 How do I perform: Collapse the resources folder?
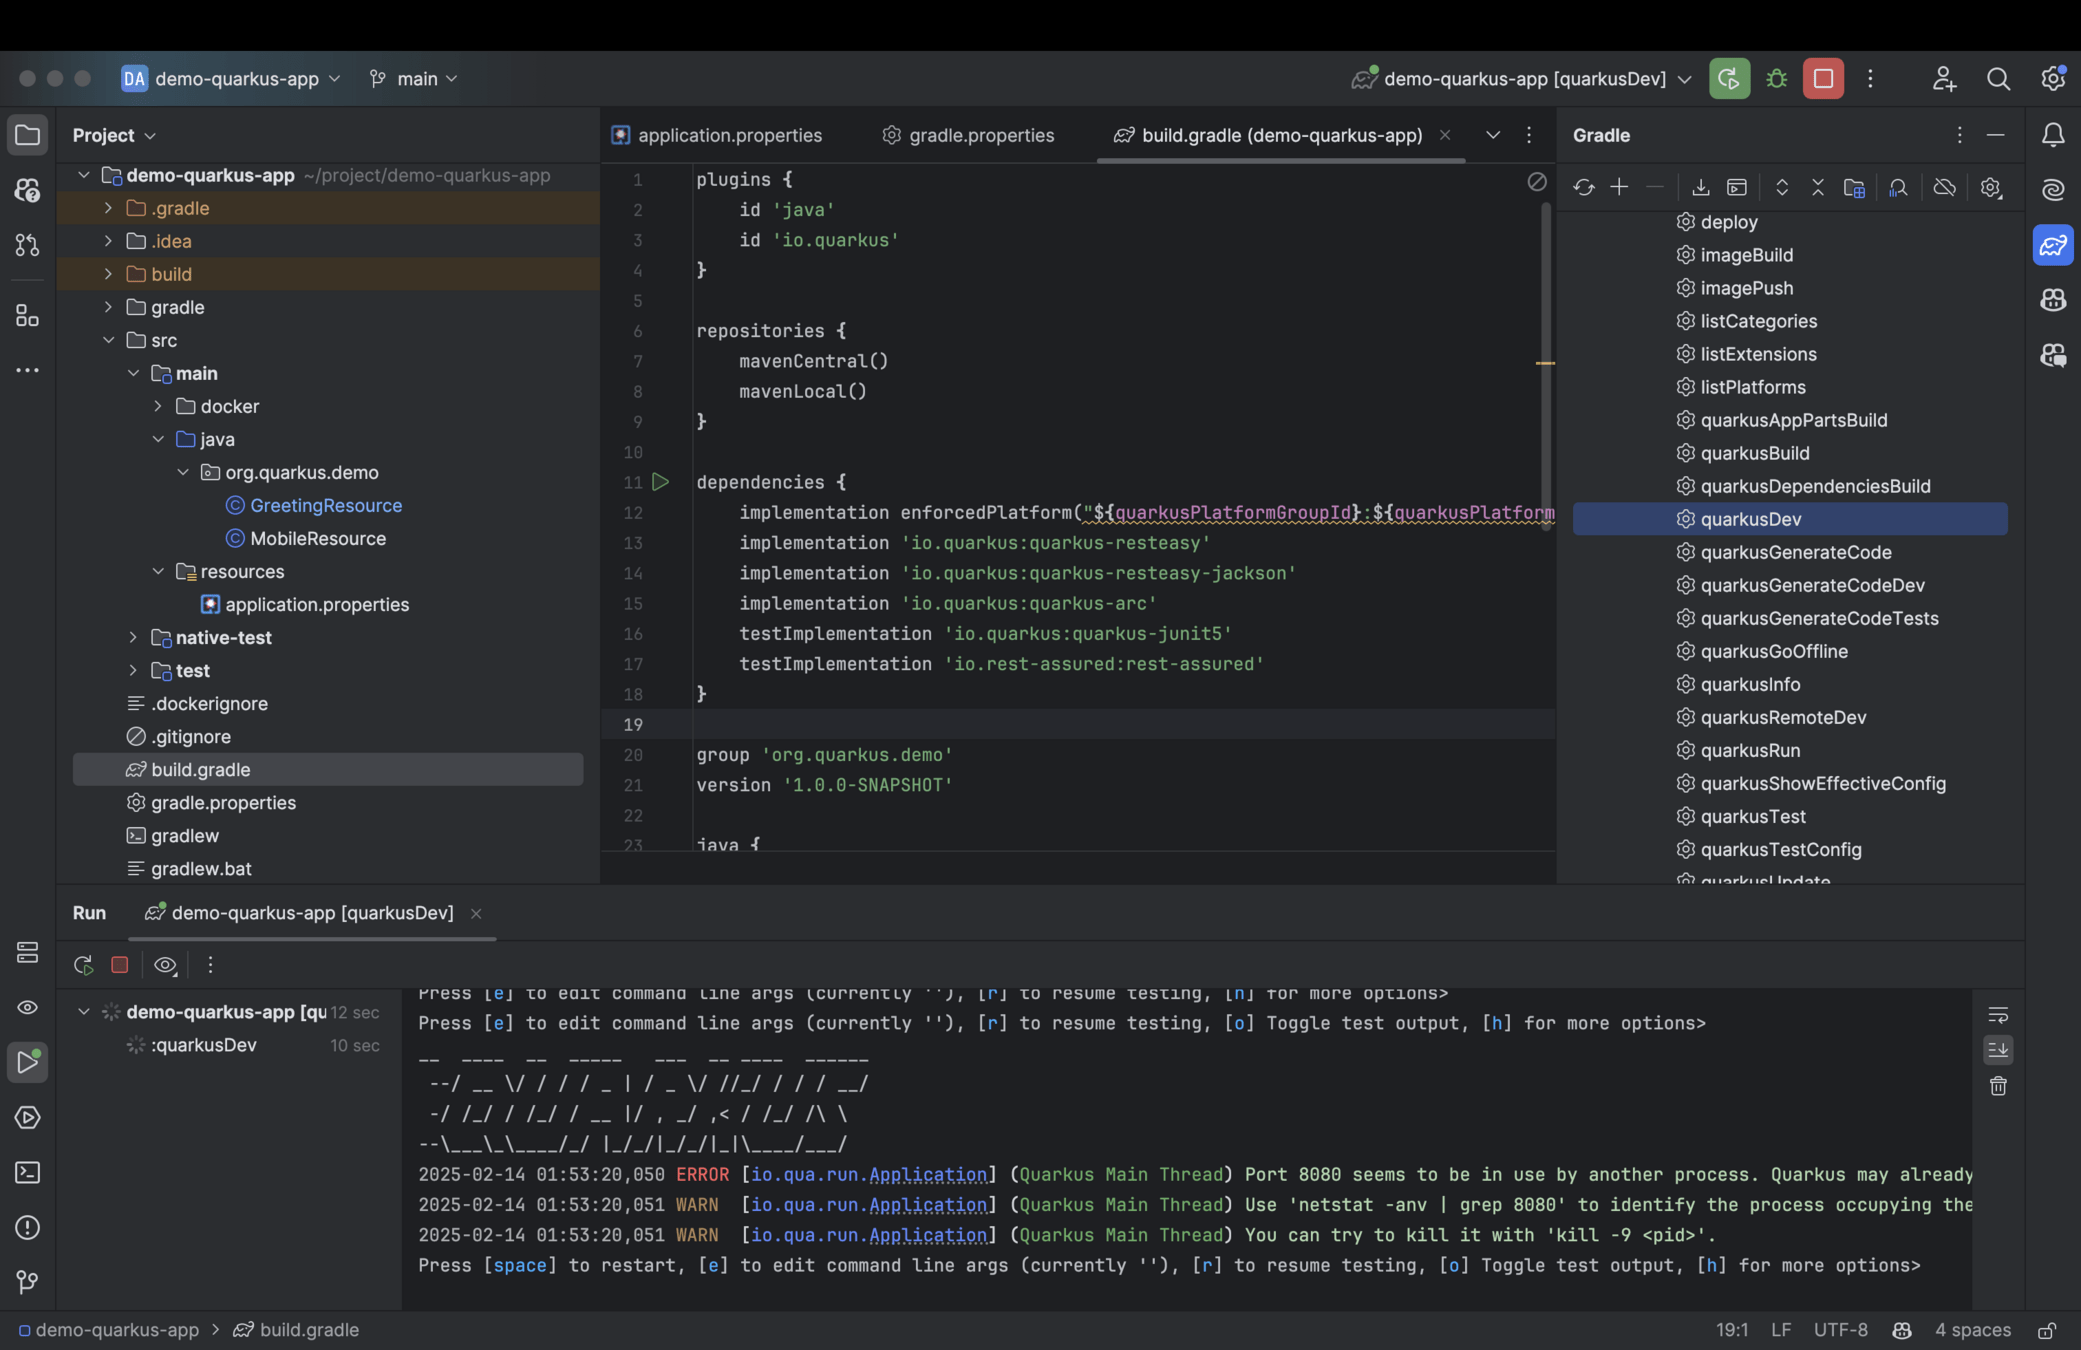(158, 572)
